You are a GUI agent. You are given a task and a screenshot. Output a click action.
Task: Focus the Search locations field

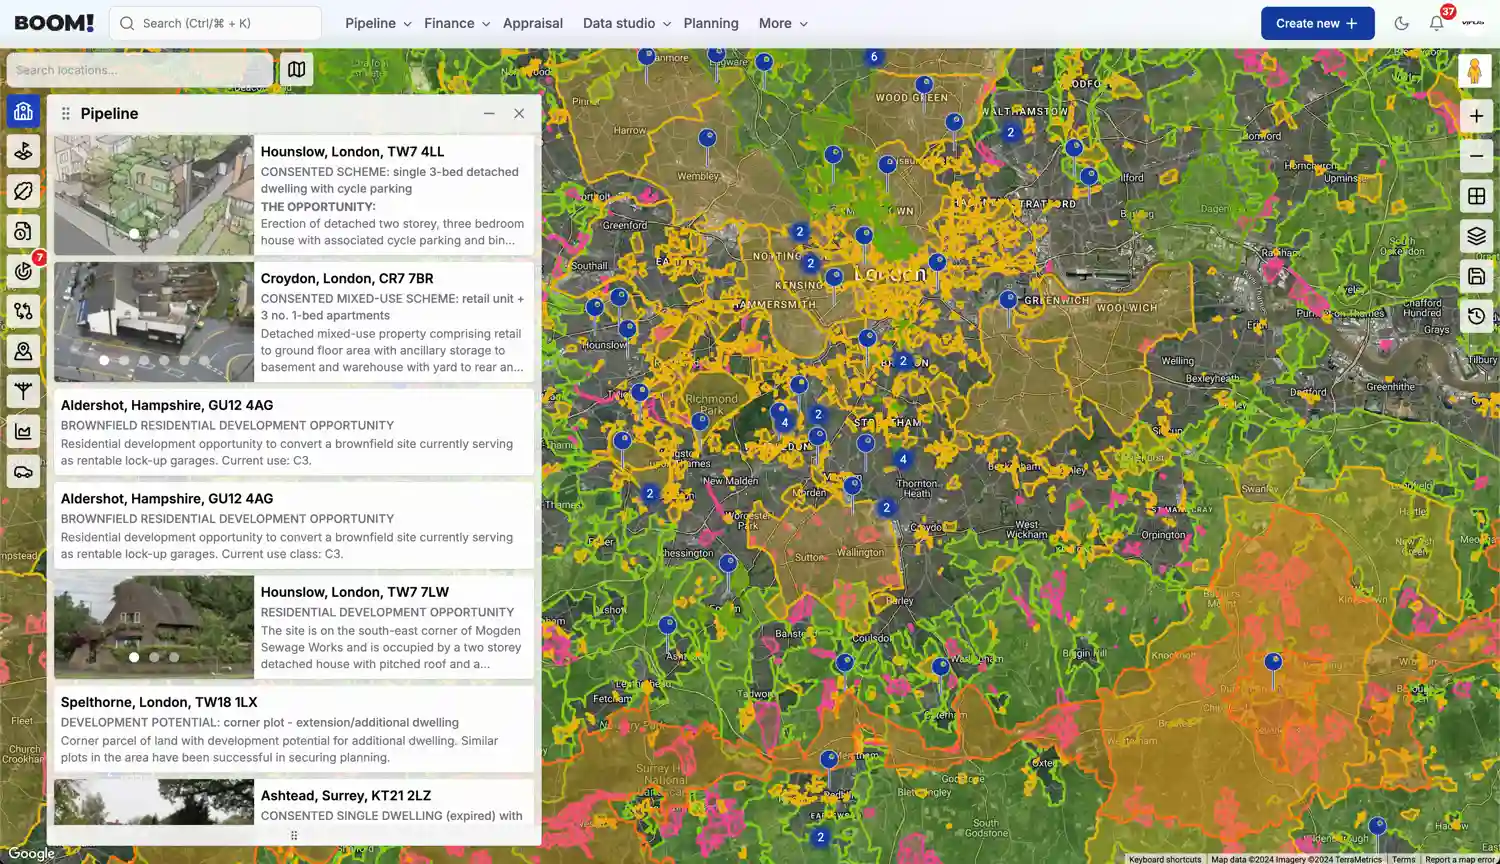(140, 70)
